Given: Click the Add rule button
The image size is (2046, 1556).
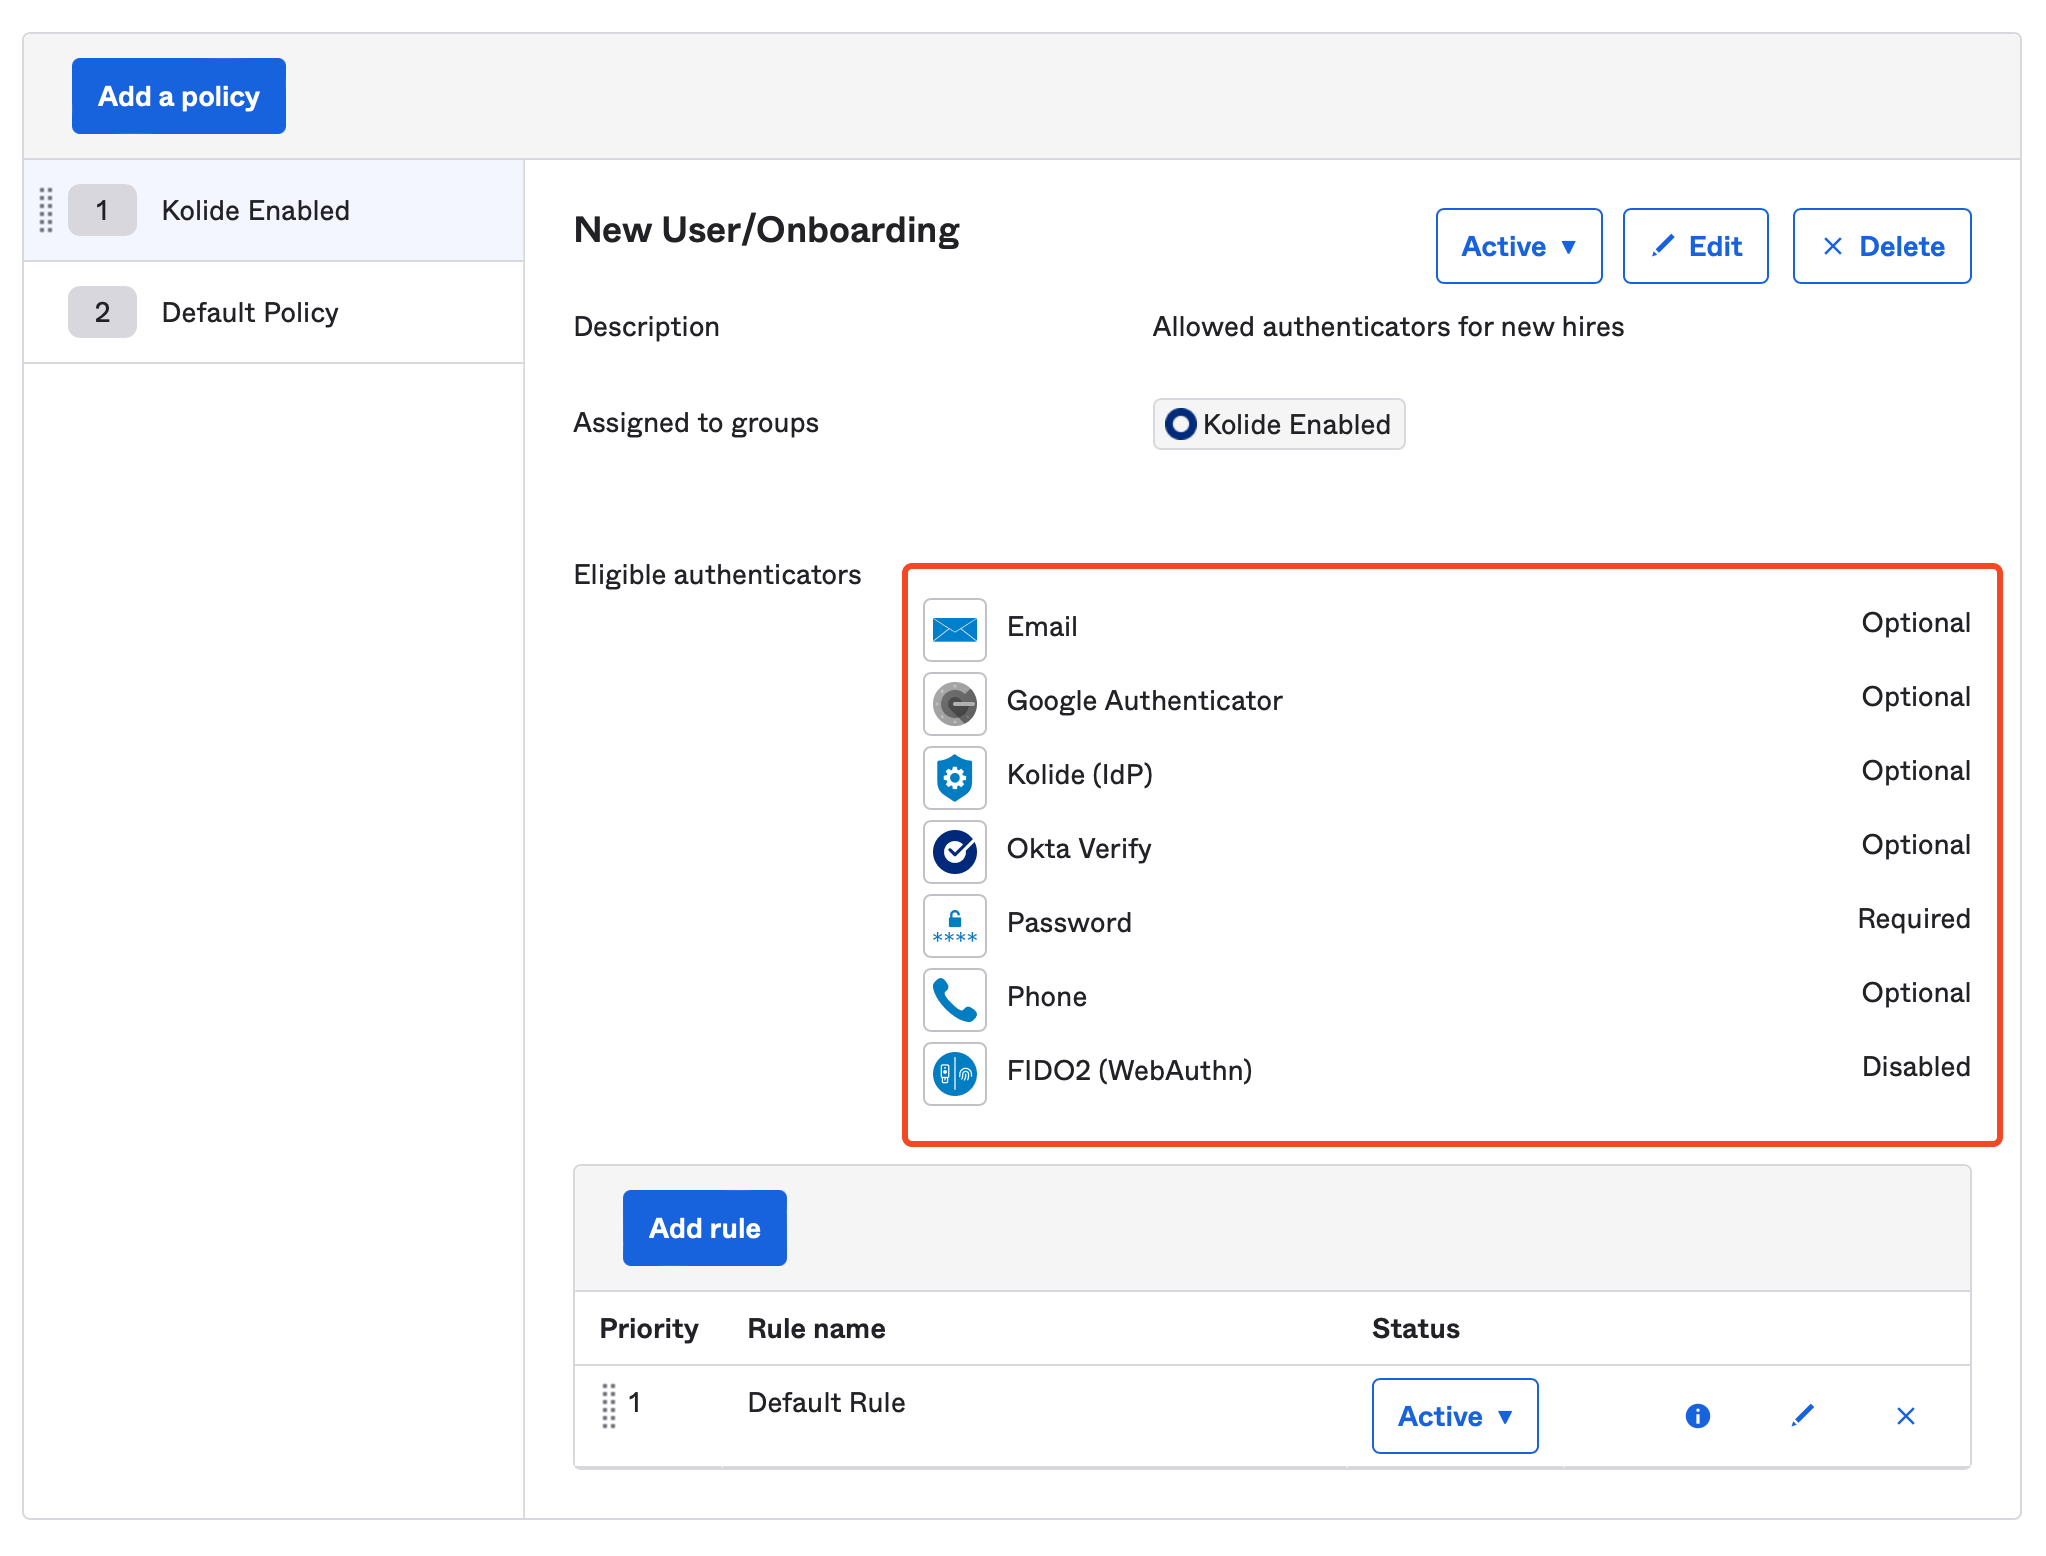Looking at the screenshot, I should [705, 1228].
